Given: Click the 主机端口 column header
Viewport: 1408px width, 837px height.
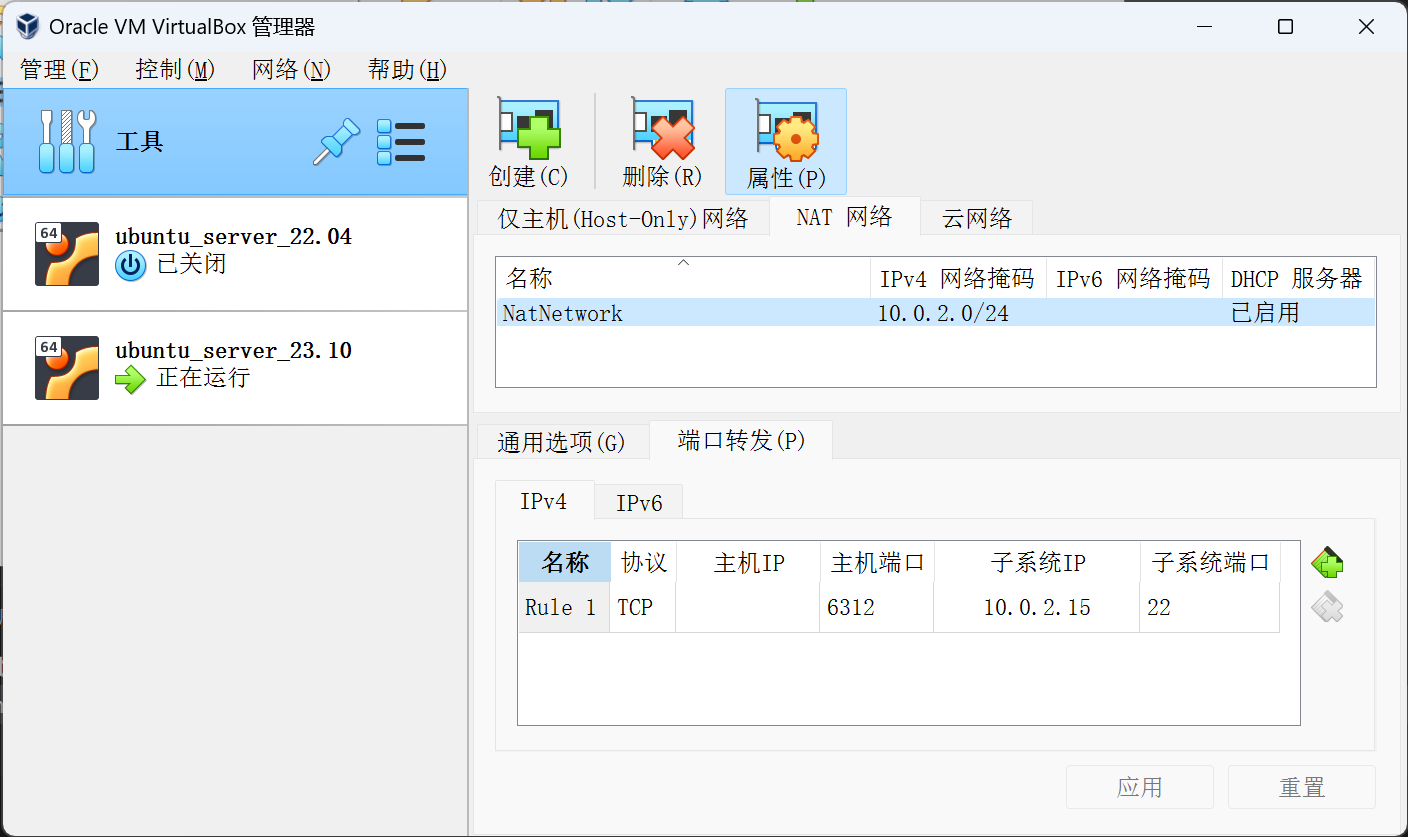Looking at the screenshot, I should [877, 562].
